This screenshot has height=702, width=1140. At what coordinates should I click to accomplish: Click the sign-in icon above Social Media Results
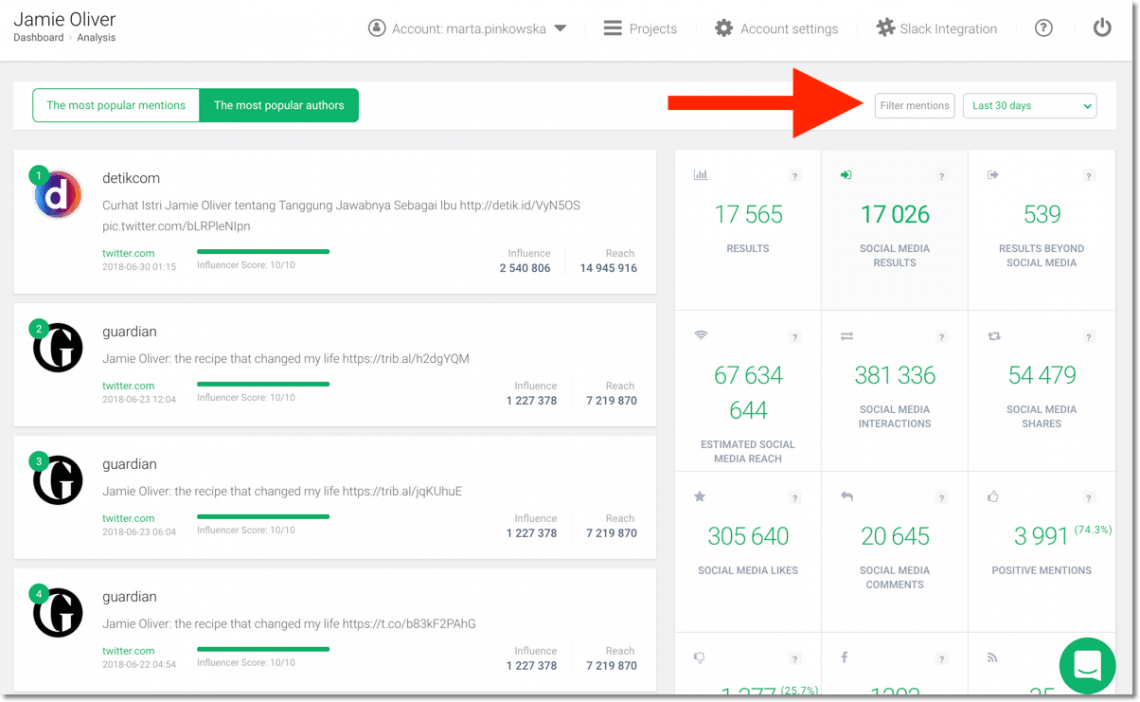(x=846, y=175)
